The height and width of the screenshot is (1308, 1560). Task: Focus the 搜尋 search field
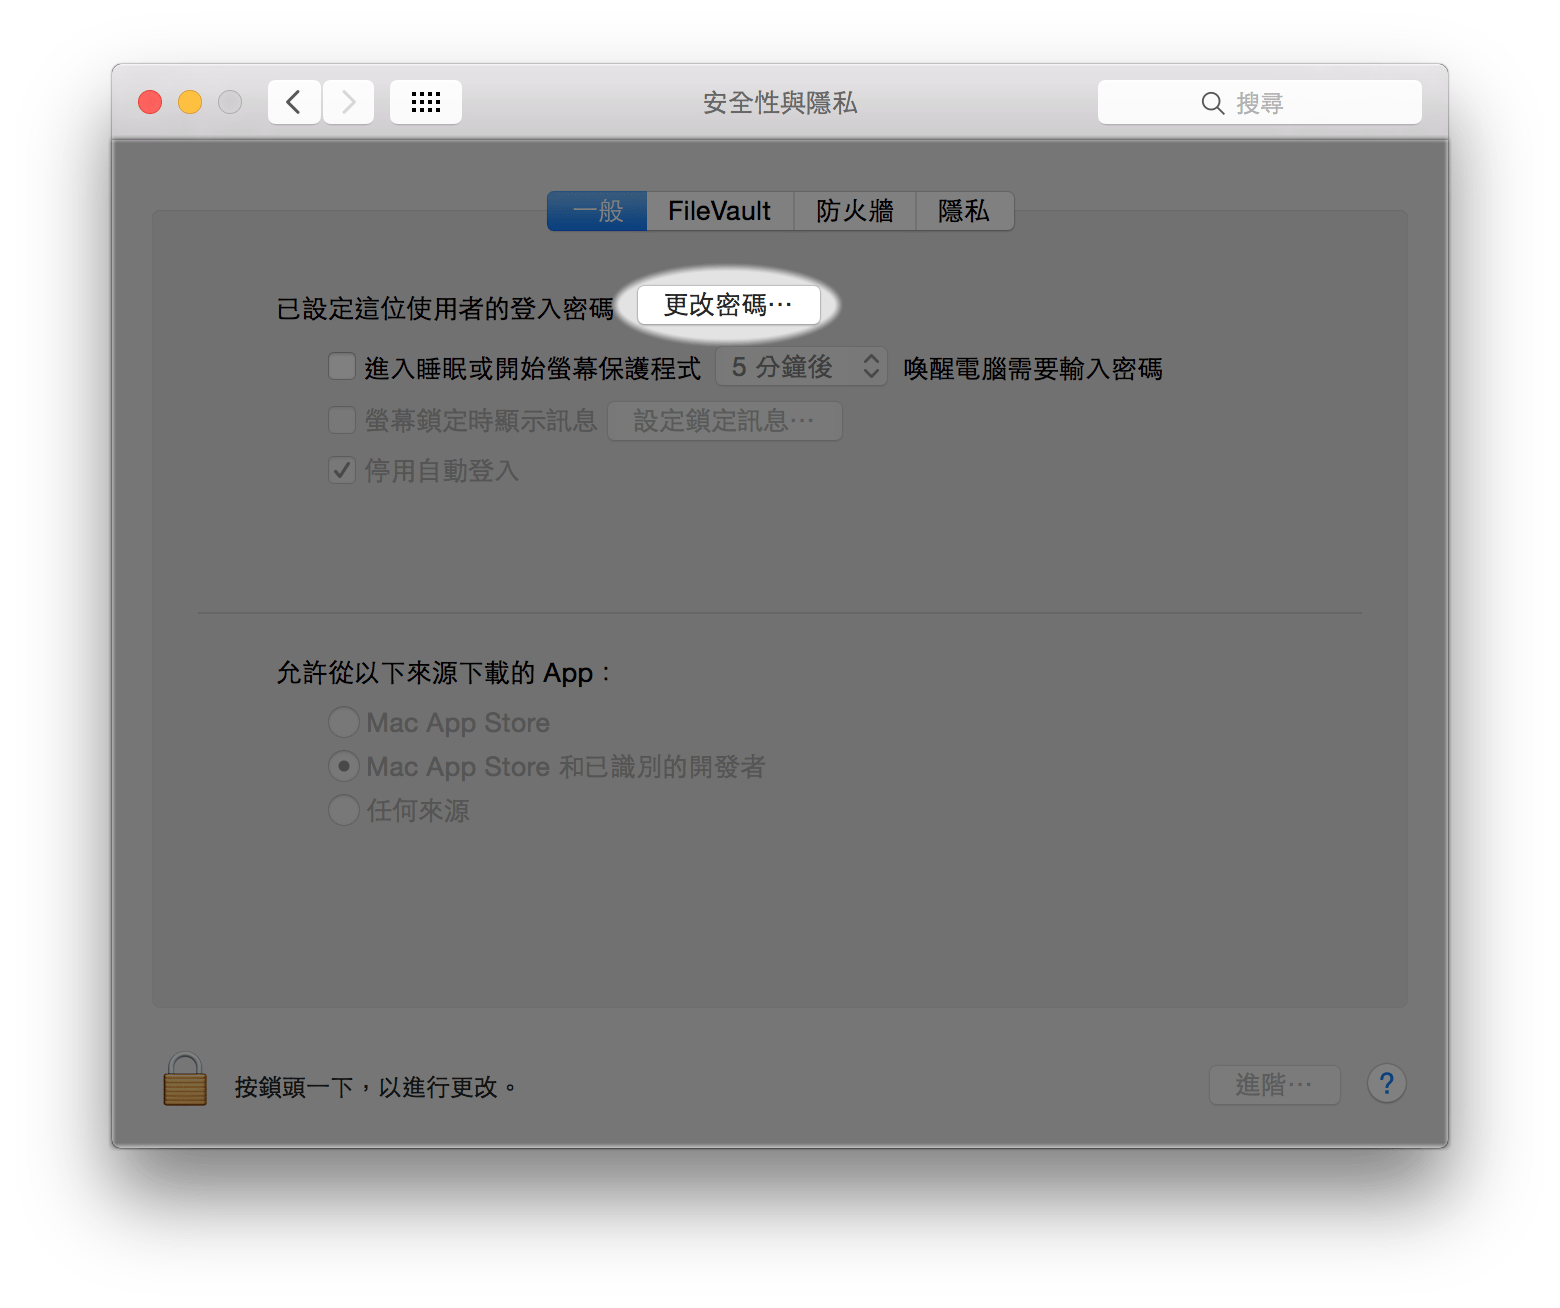(1260, 102)
